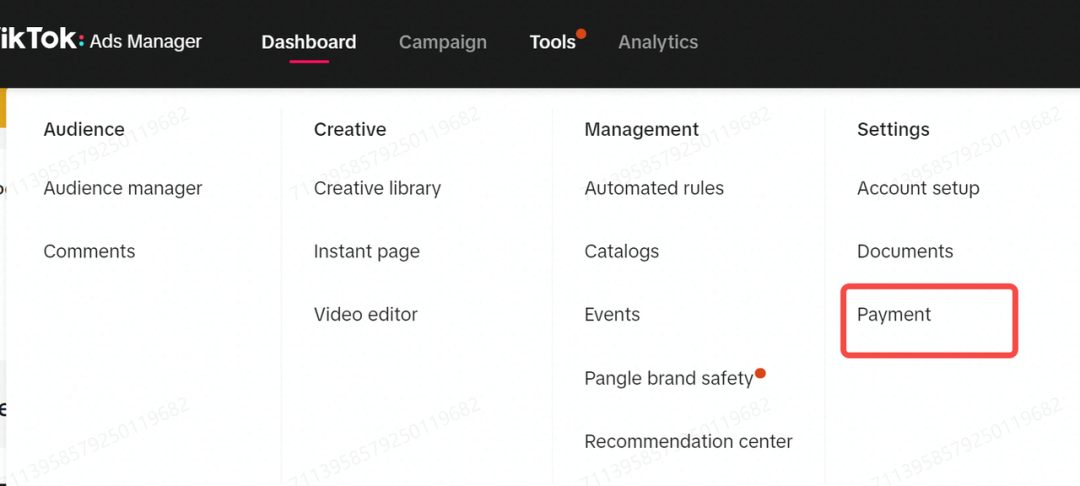Open the Creative library
This screenshot has width=1080, height=486.
(377, 188)
